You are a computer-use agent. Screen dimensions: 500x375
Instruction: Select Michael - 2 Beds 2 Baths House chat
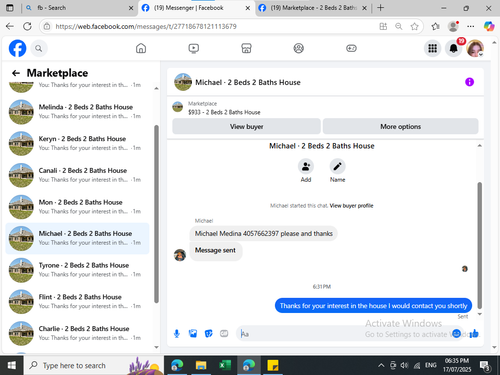77,238
